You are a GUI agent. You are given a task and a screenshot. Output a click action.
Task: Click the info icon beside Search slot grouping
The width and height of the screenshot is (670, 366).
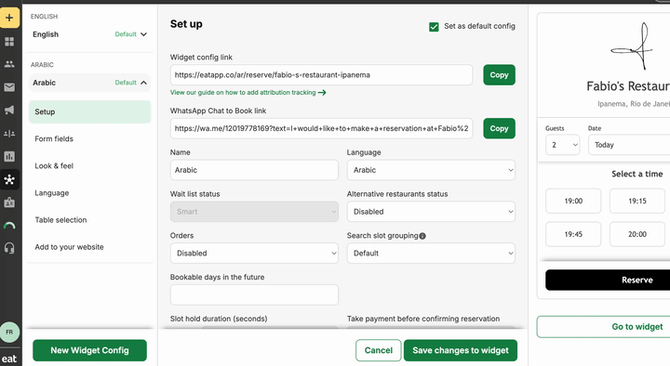(422, 236)
